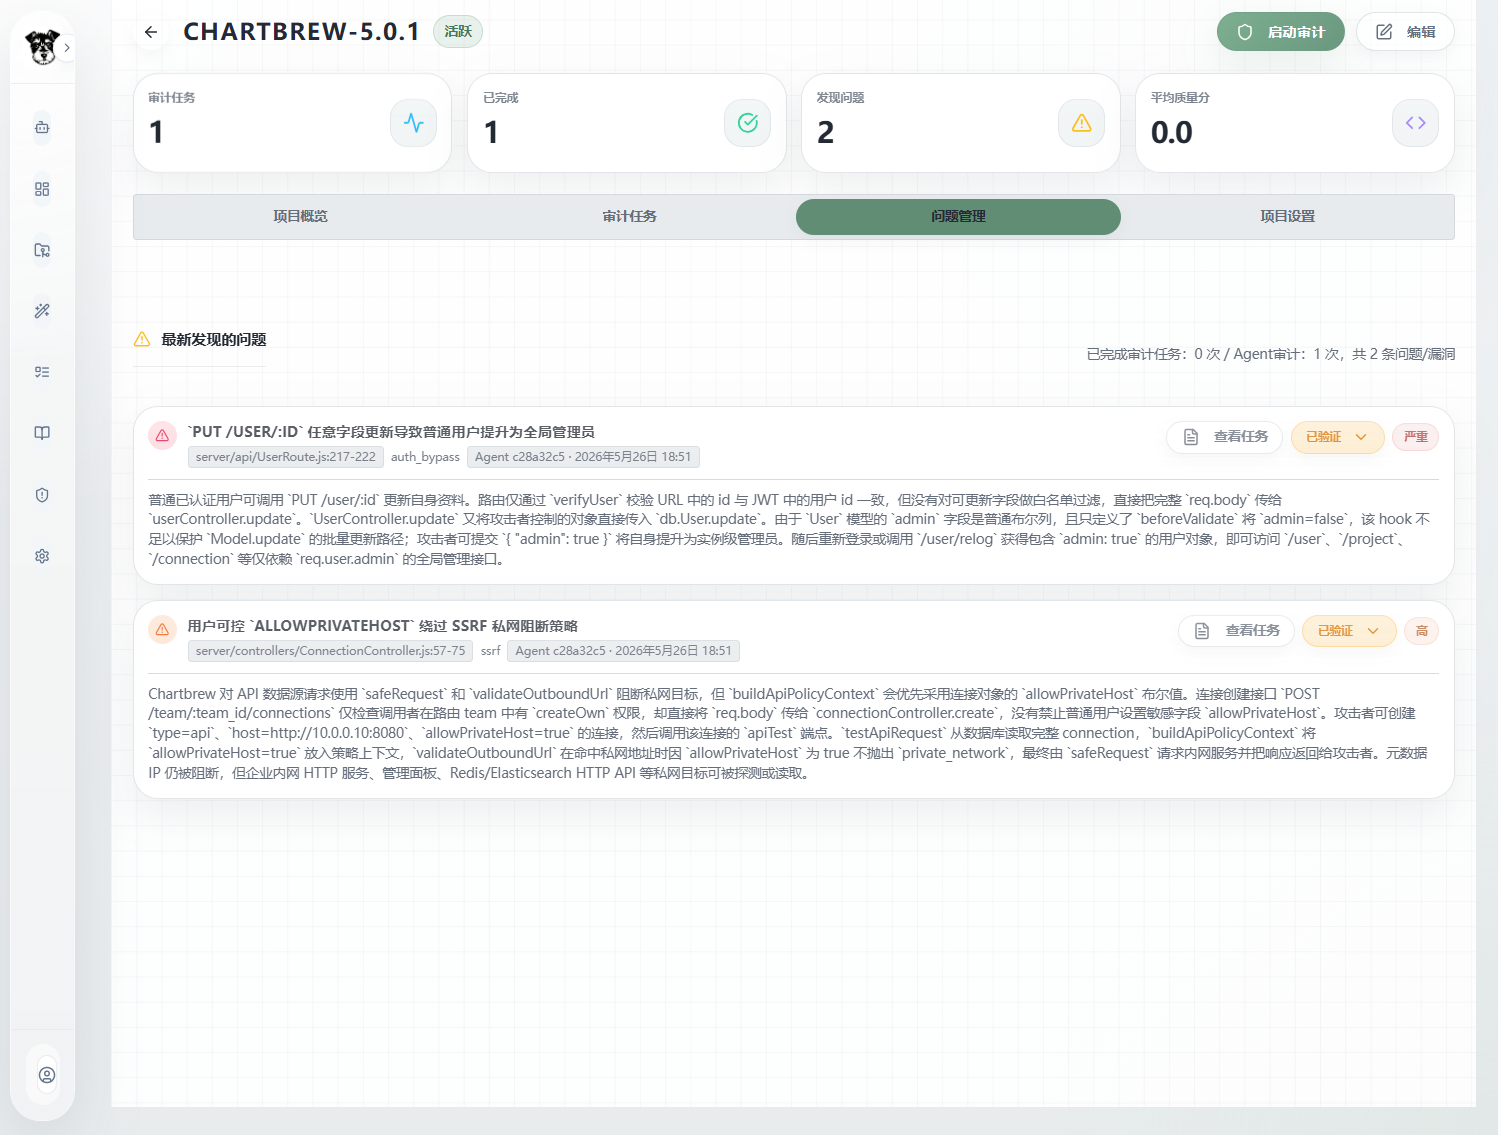The height and width of the screenshot is (1135, 1501).
Task: Click the 编辑 button
Action: click(1405, 32)
